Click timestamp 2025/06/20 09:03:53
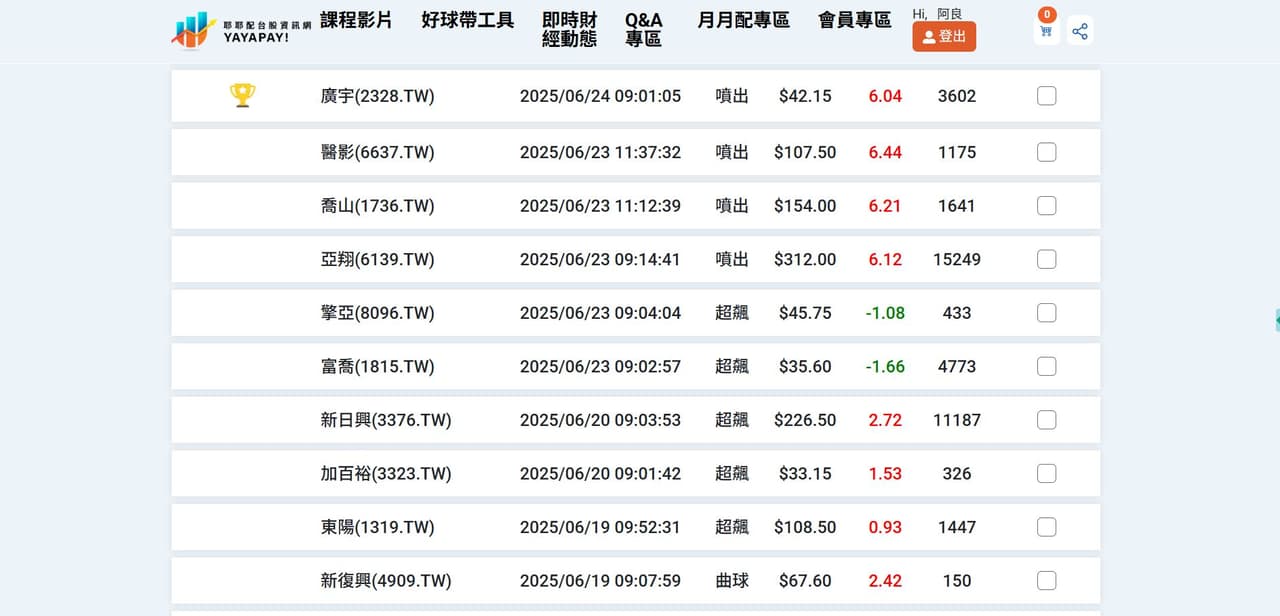Screen dimensions: 1280x616 point(600,420)
